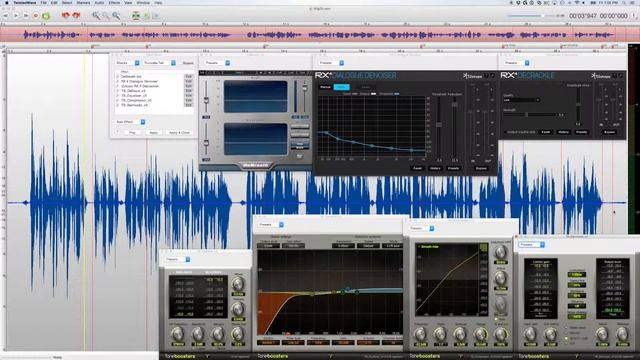Open the Effects menu

[114, 2]
